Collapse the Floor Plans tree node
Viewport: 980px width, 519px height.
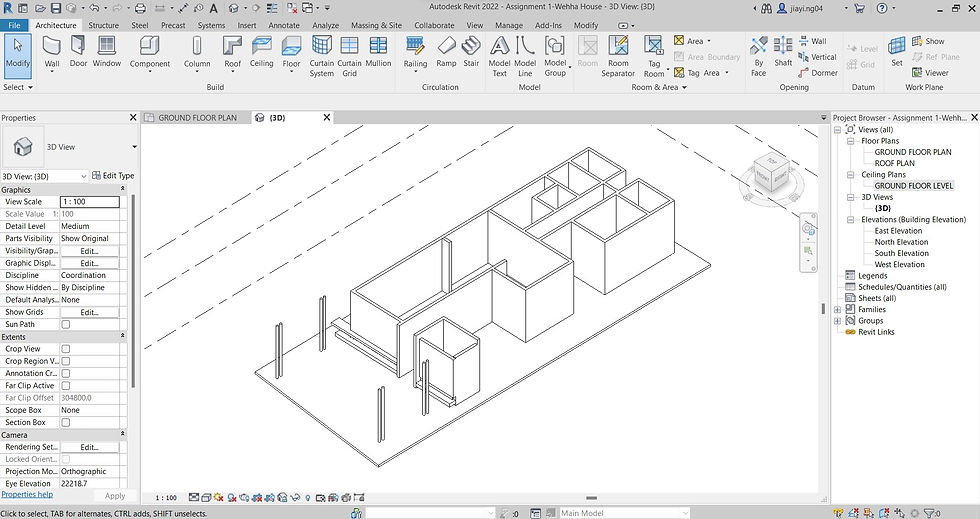(851, 141)
